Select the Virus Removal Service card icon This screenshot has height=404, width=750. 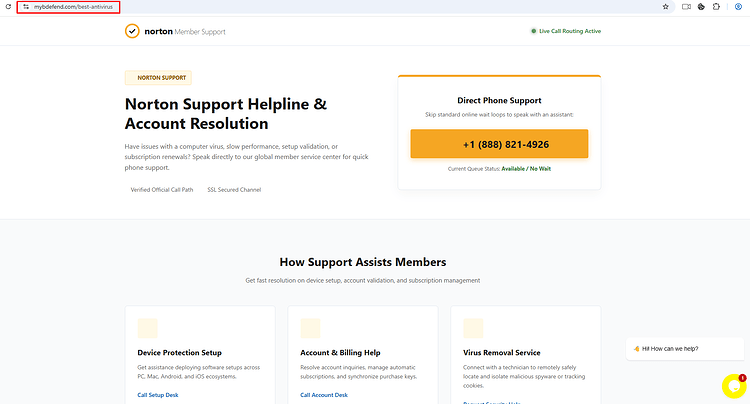tap(473, 328)
